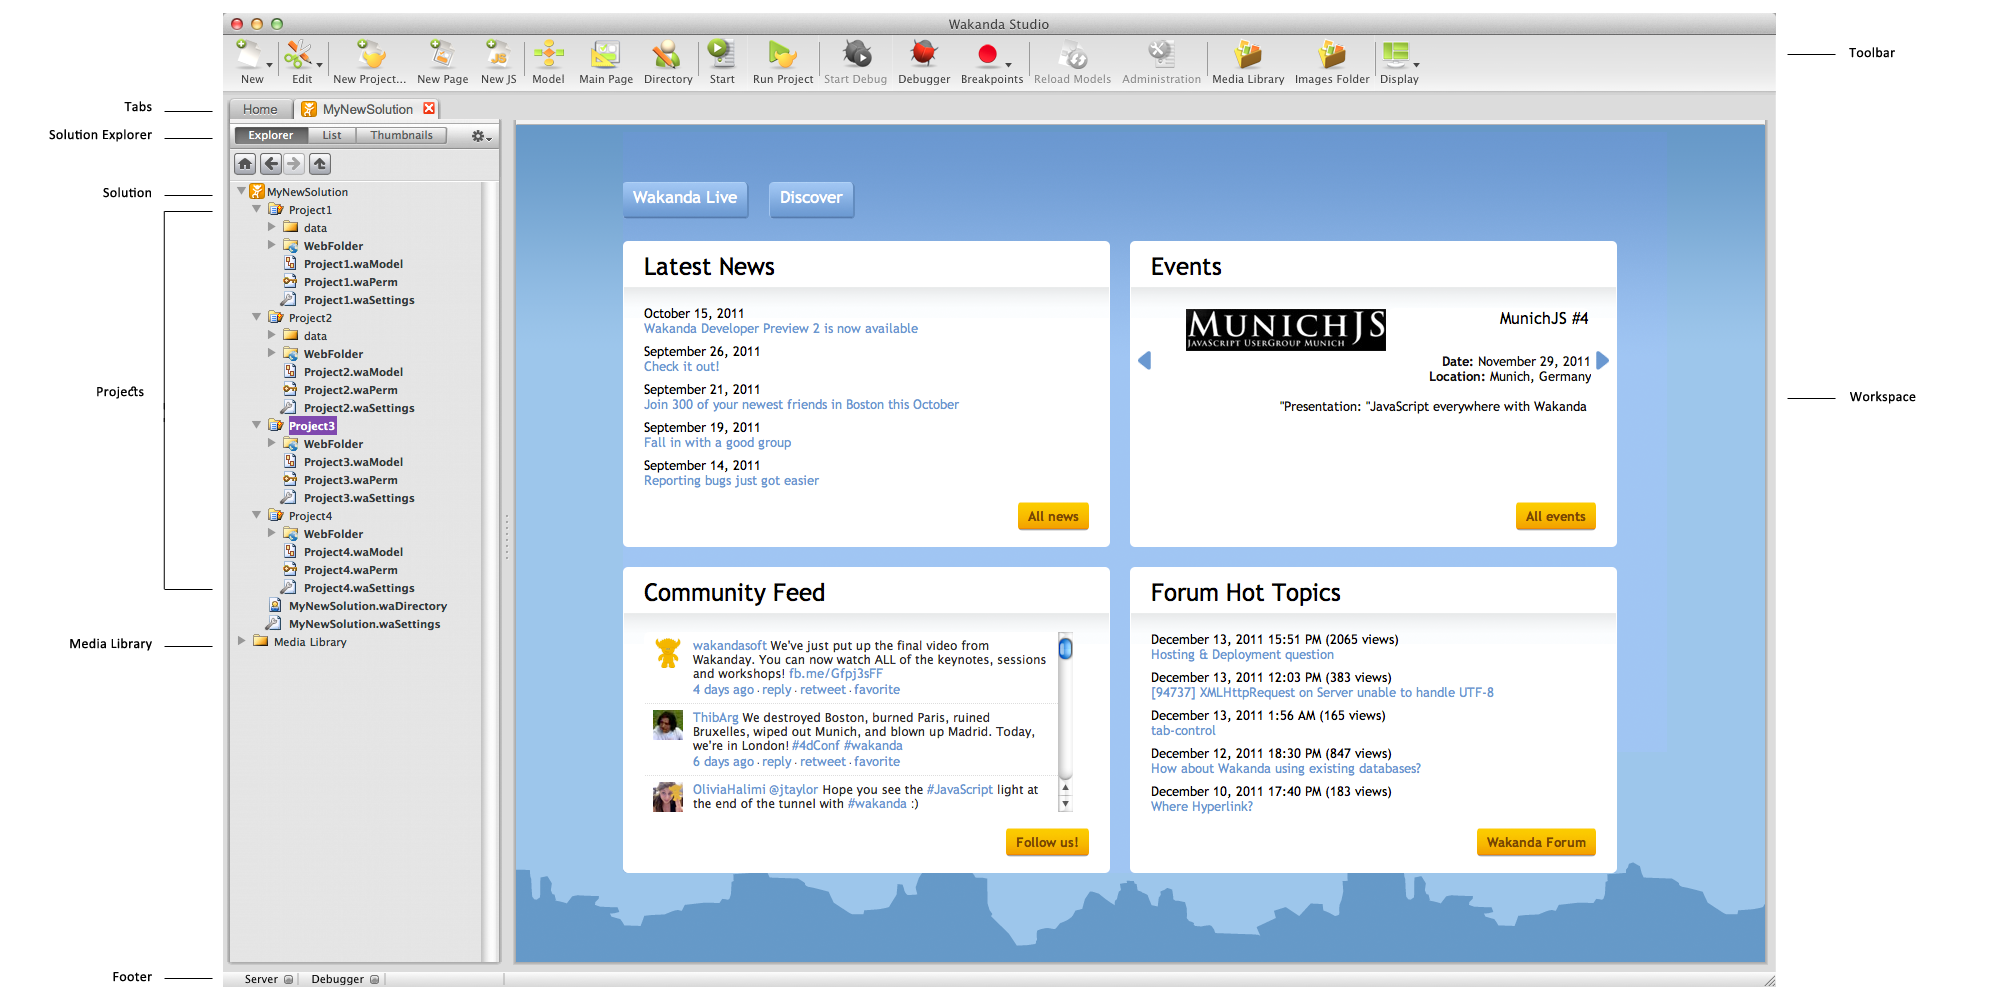Click the Run Project icon
This screenshot has height=1000, width=2000.
tap(782, 54)
